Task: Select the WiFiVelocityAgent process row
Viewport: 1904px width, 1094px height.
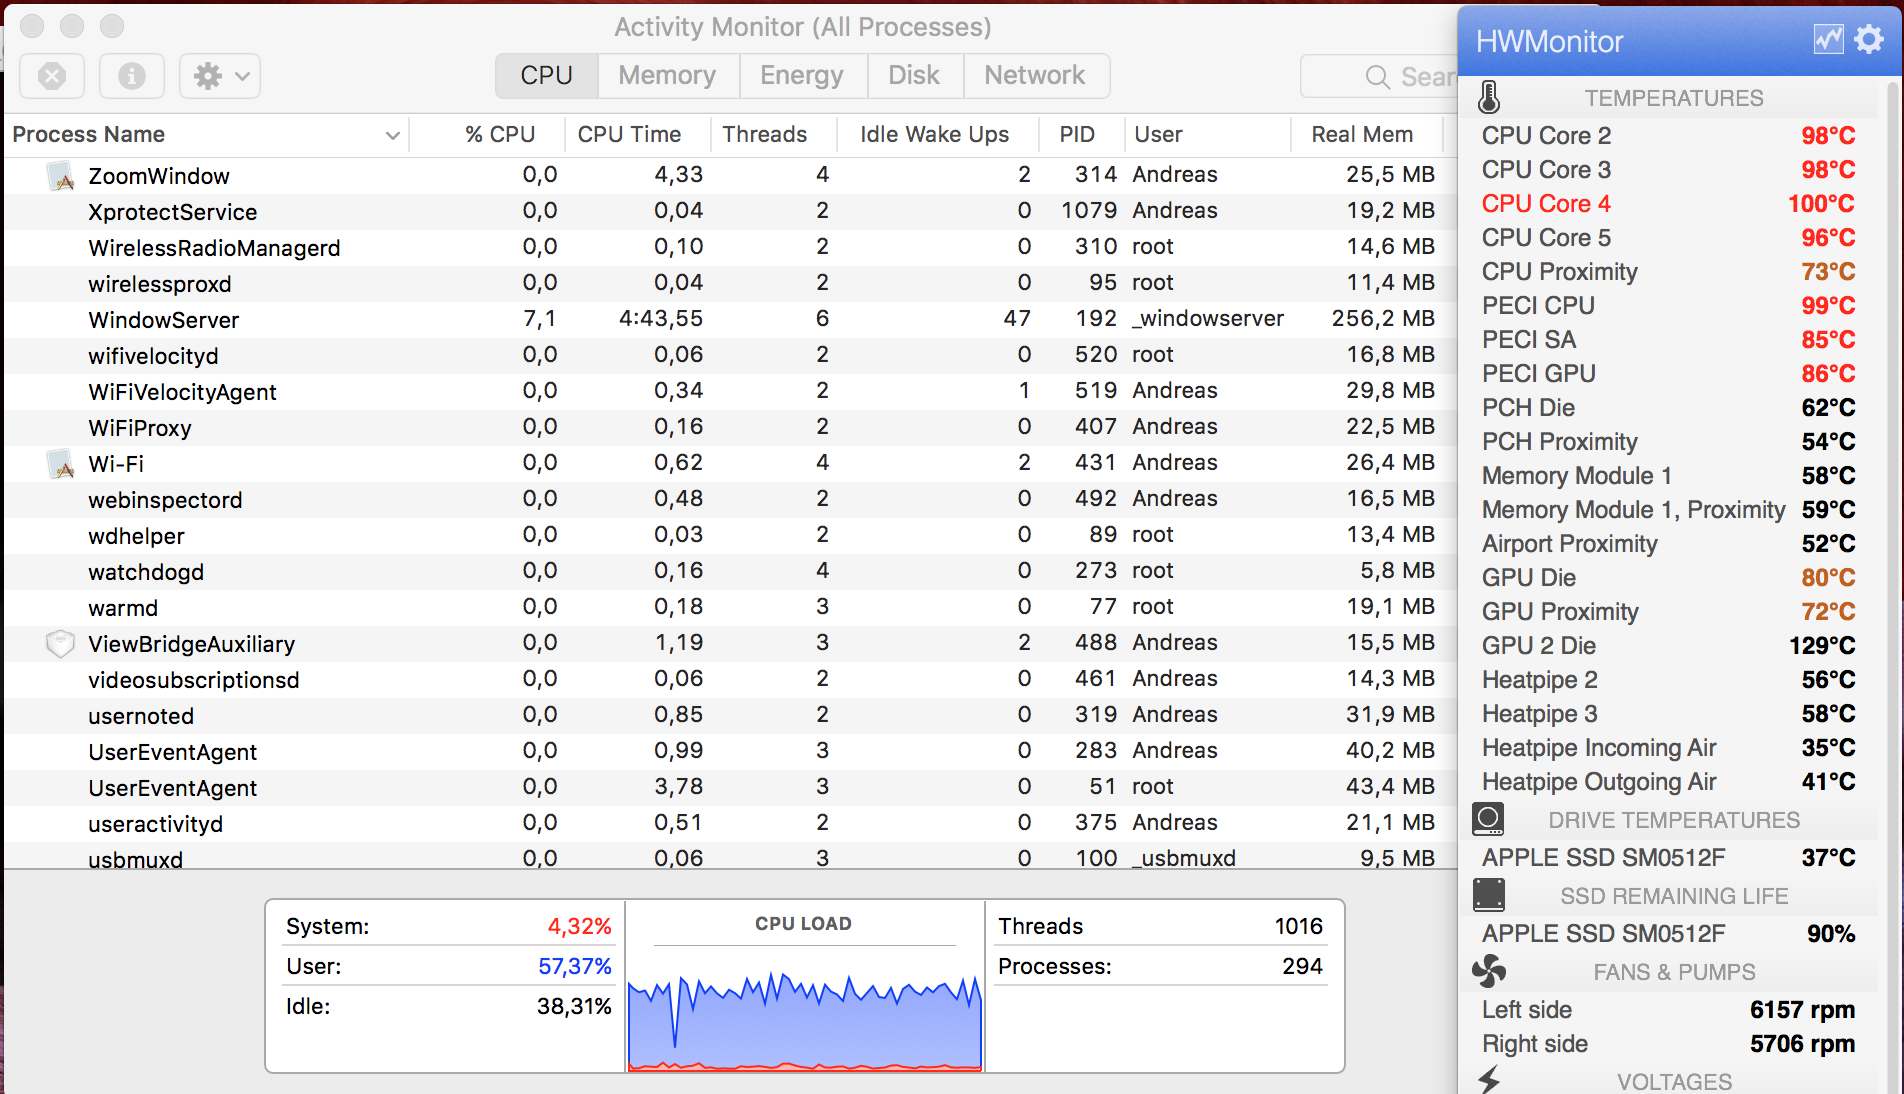Action: click(x=730, y=392)
